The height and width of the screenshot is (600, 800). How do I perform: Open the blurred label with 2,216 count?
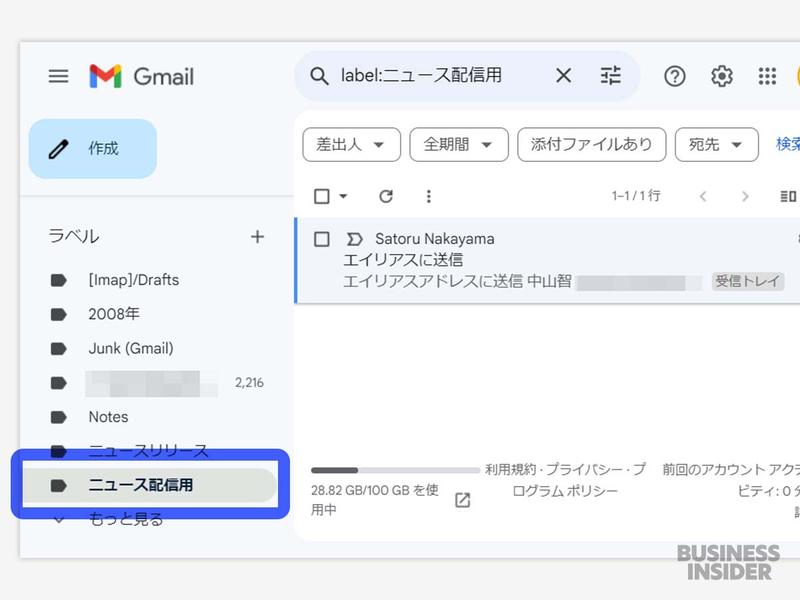click(x=151, y=383)
